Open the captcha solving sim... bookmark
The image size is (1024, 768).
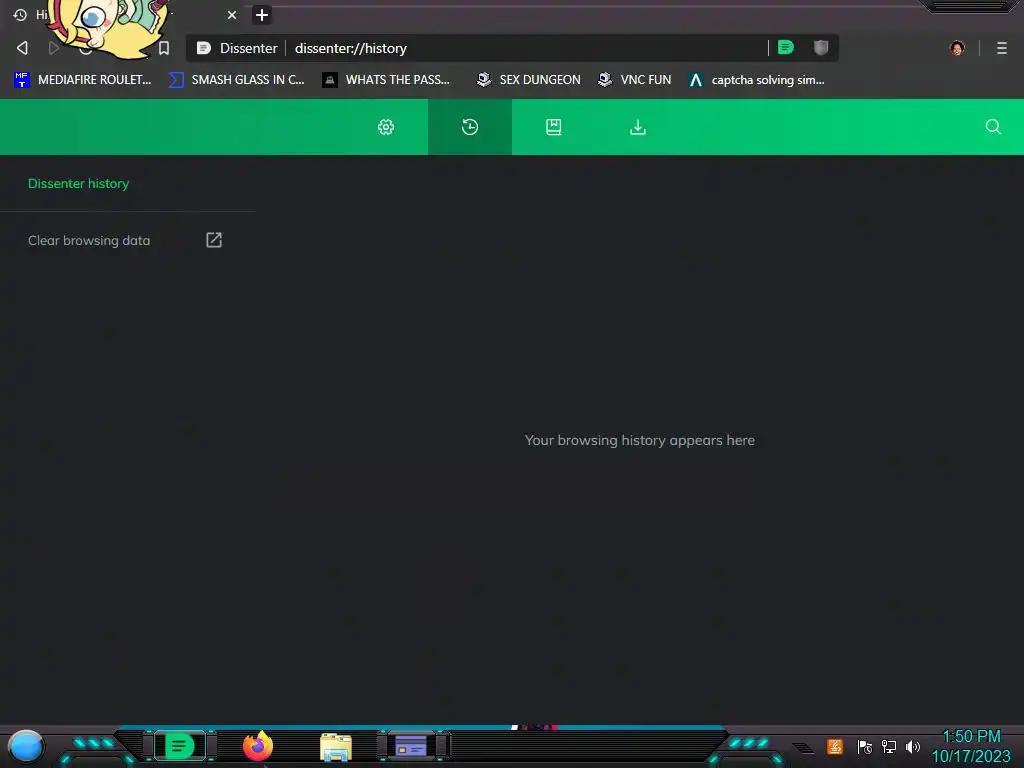[x=757, y=80]
